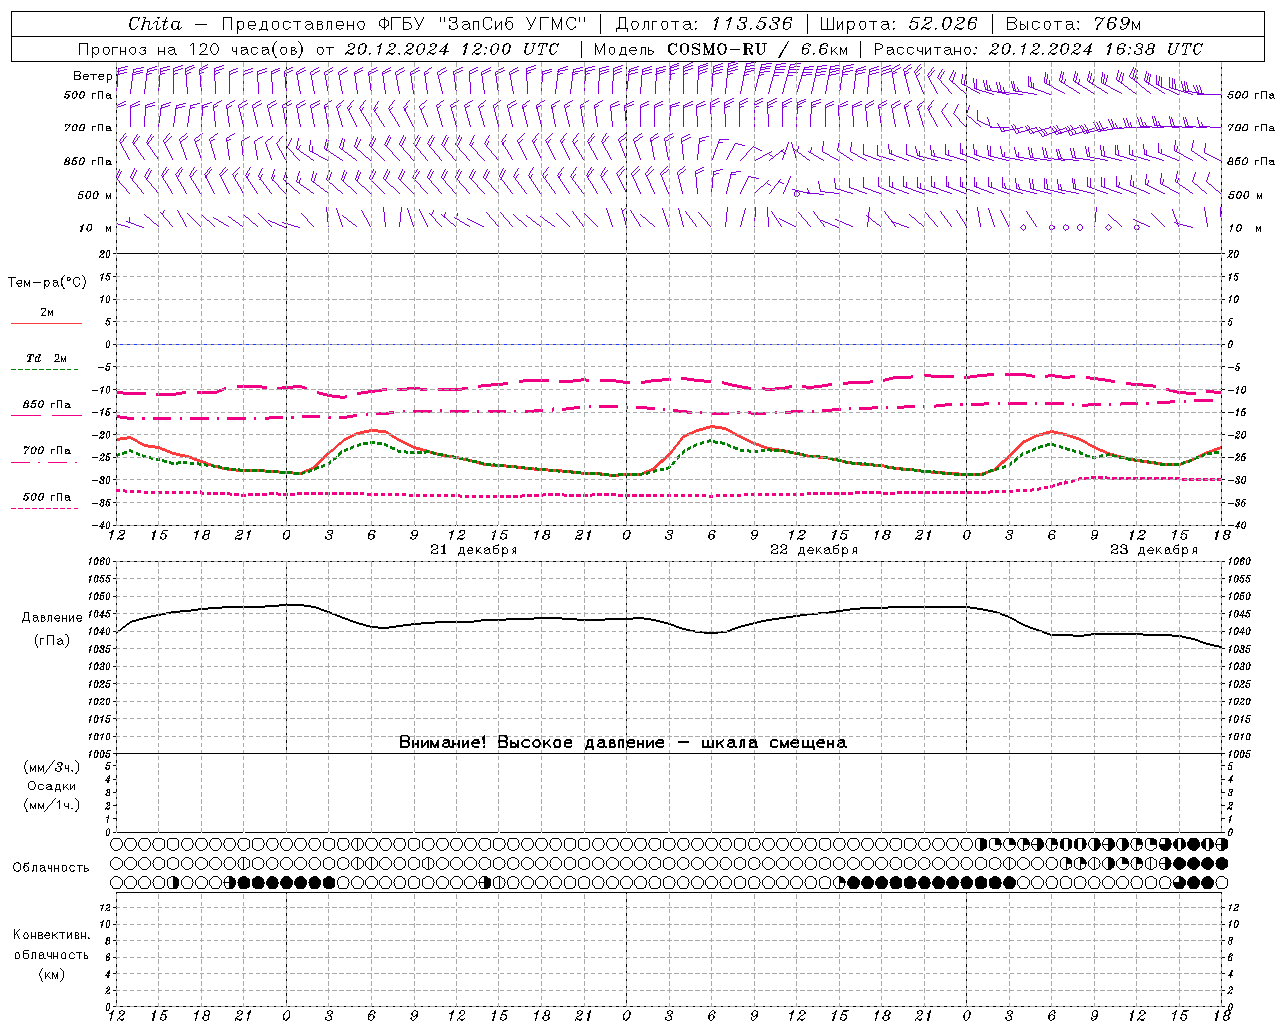Viewport: 1280px width, 1024px height.
Task: Click the (мм/3ч.) precipitation unit label
Action: (52, 767)
